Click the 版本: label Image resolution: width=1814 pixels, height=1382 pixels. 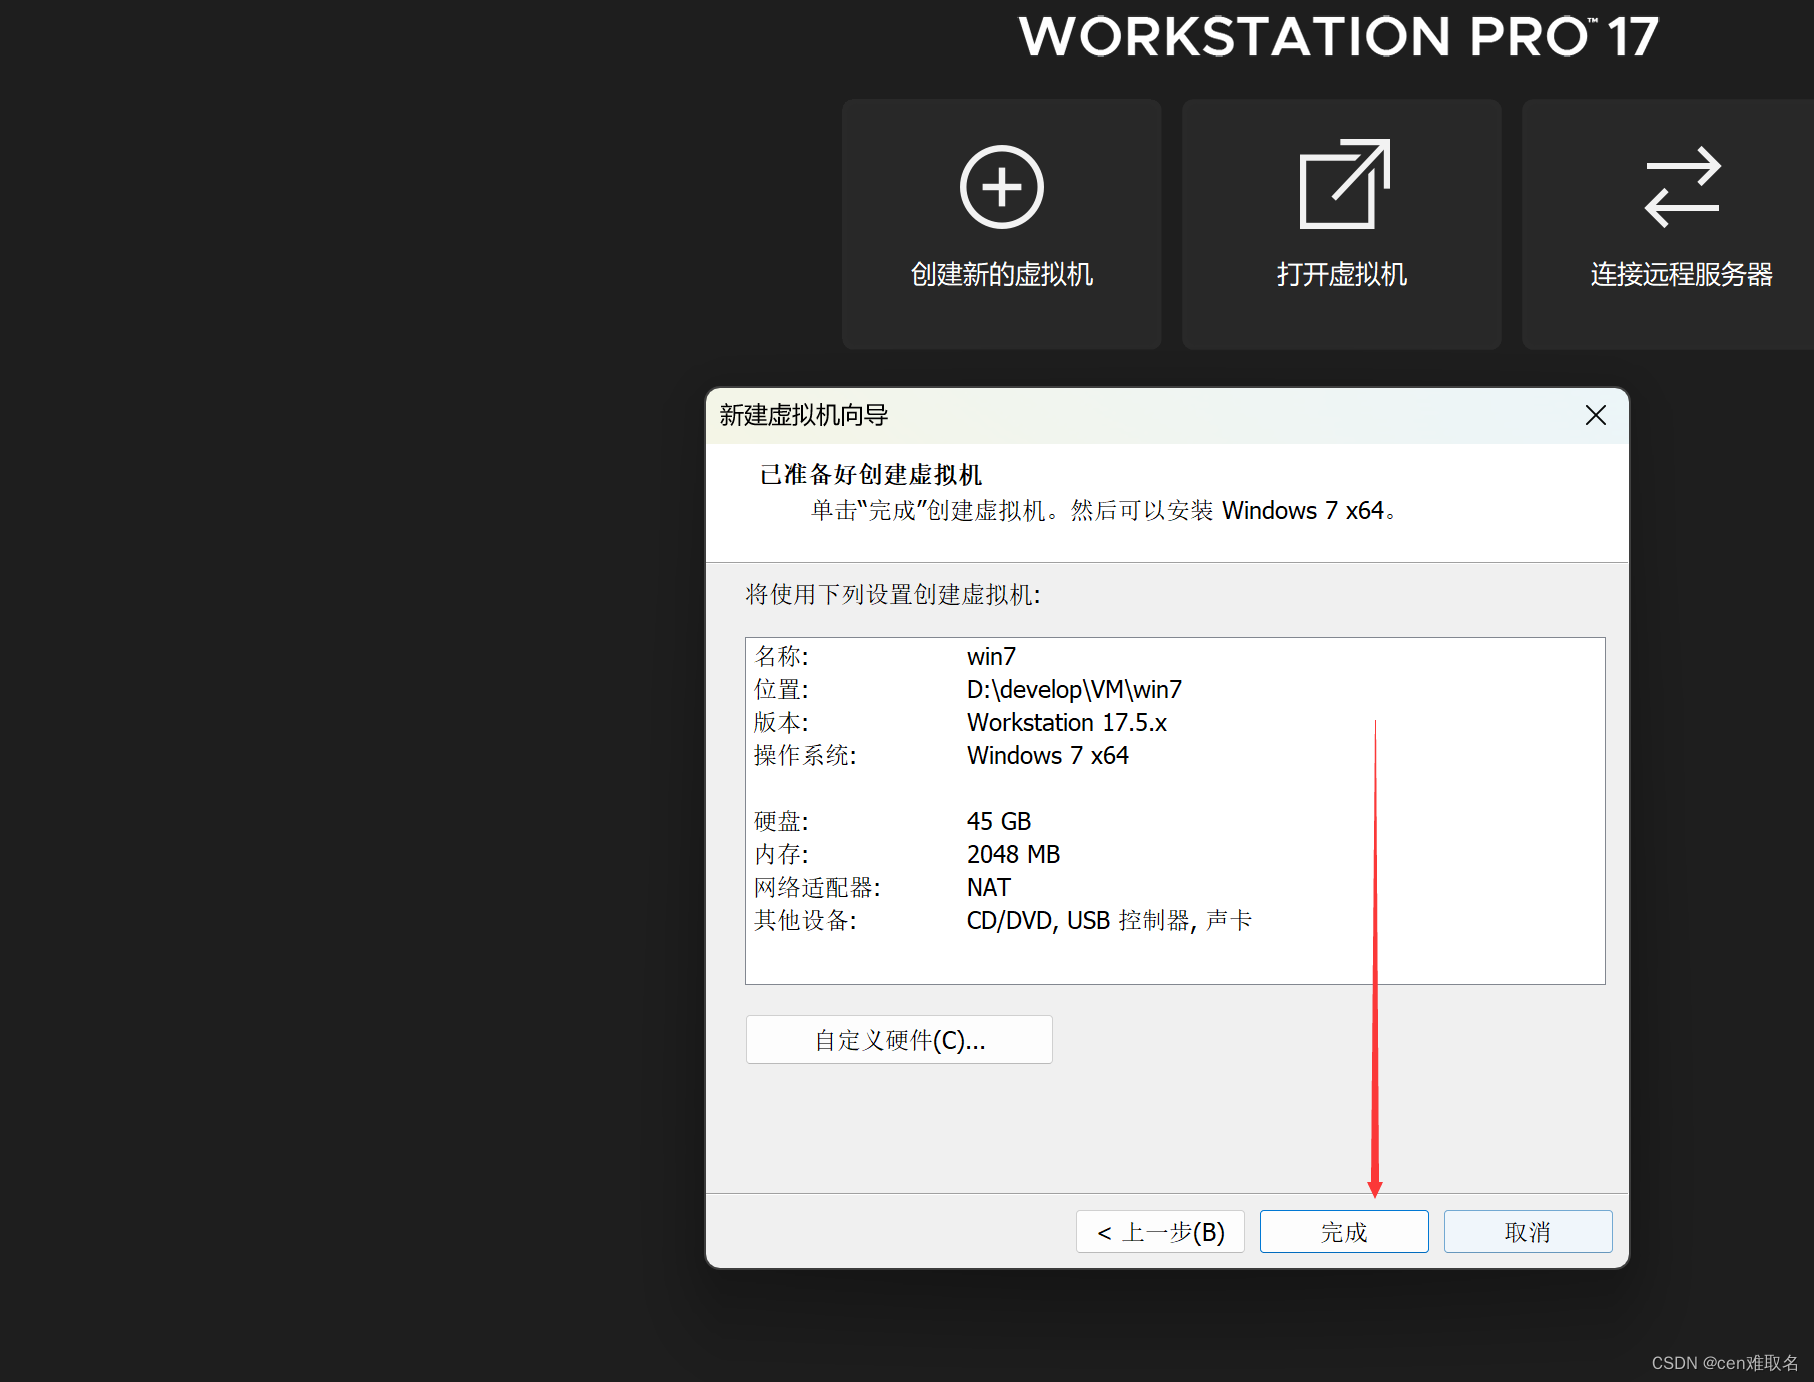point(781,723)
